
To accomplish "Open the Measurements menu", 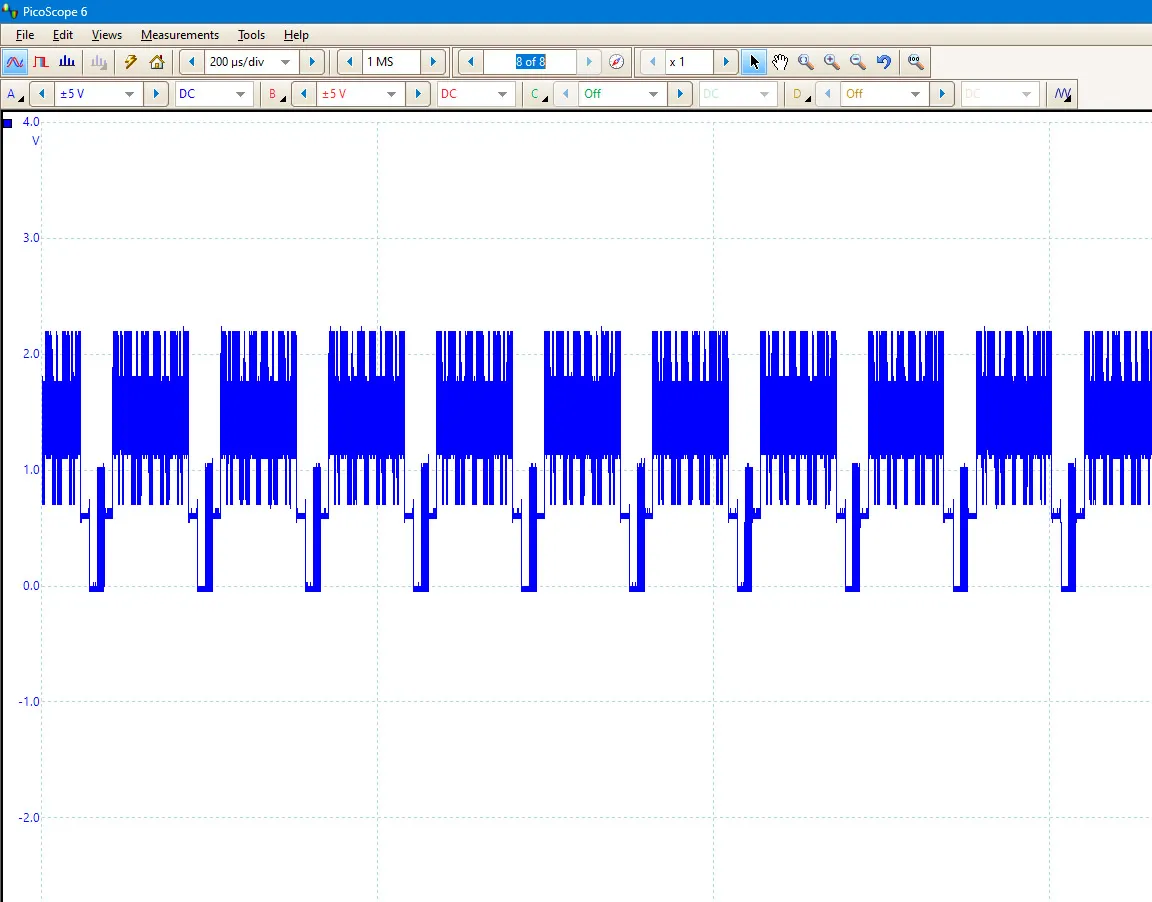I will (179, 35).
